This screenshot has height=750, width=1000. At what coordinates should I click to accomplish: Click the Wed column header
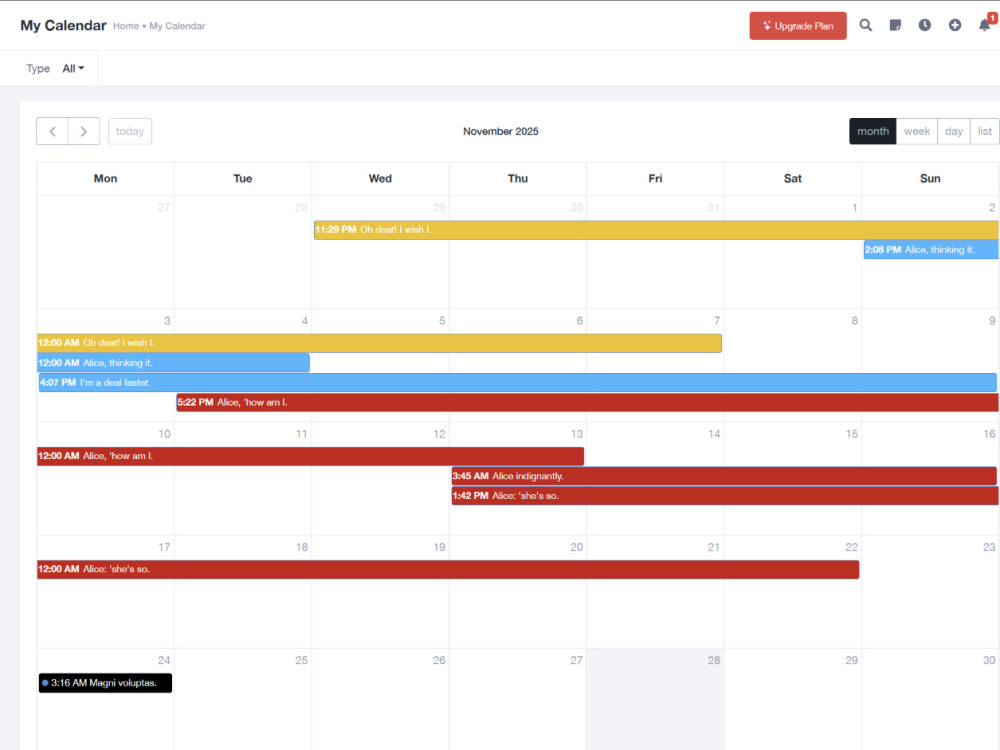[x=380, y=179]
